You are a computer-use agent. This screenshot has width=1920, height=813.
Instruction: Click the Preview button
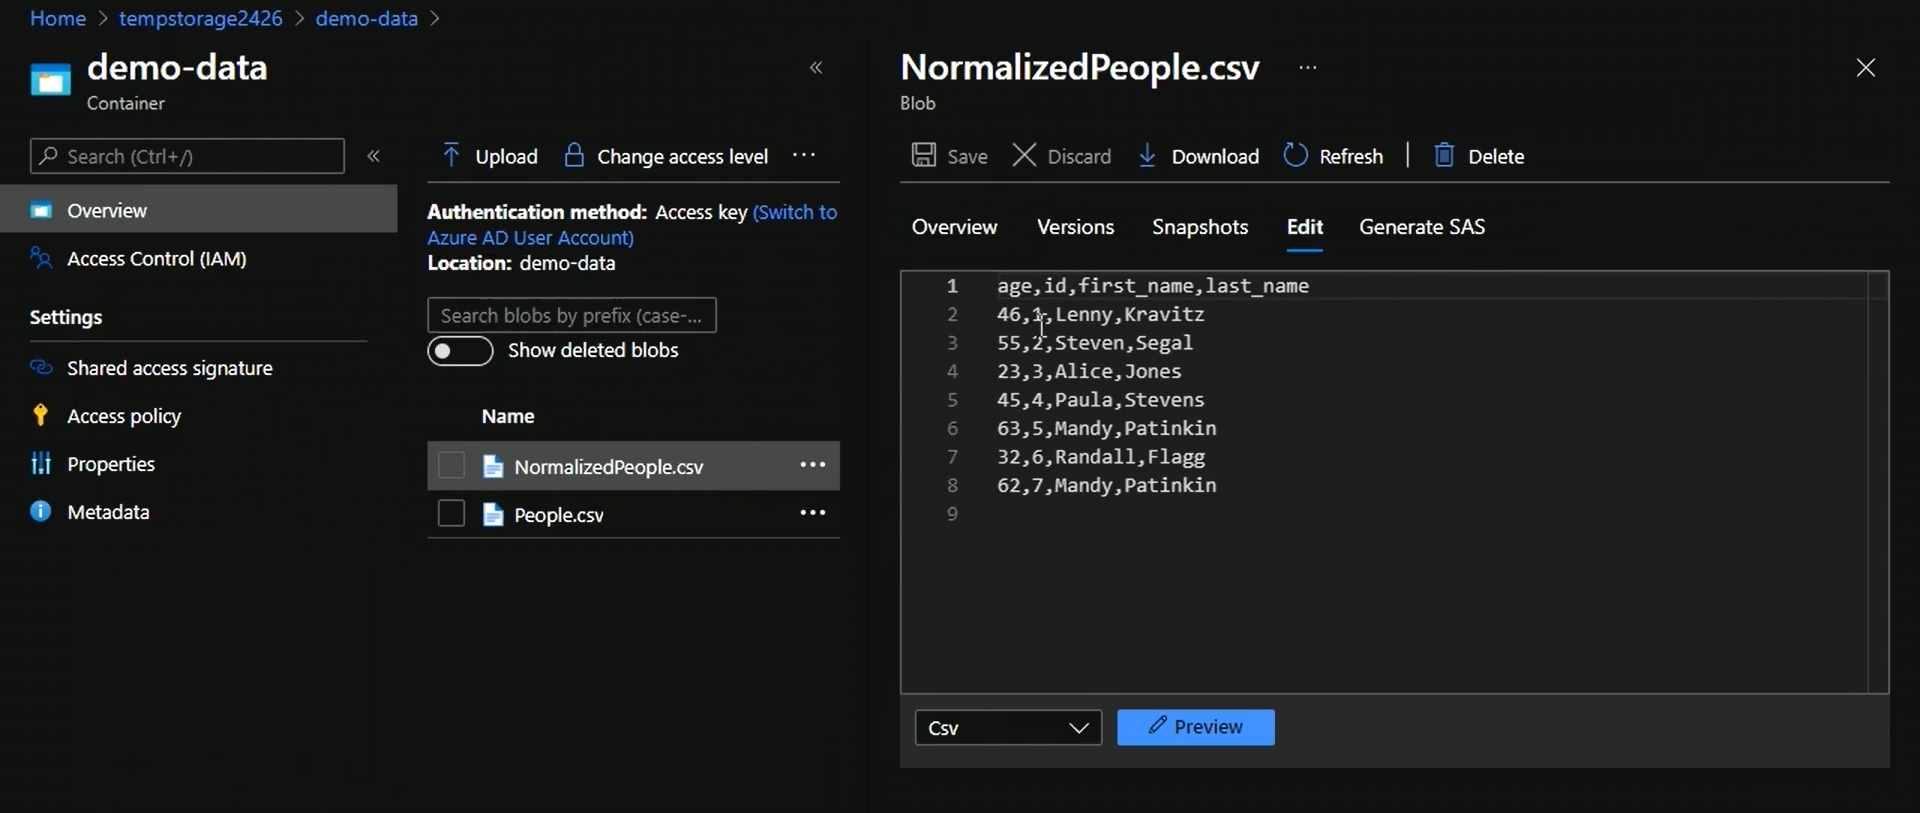point(1195,727)
